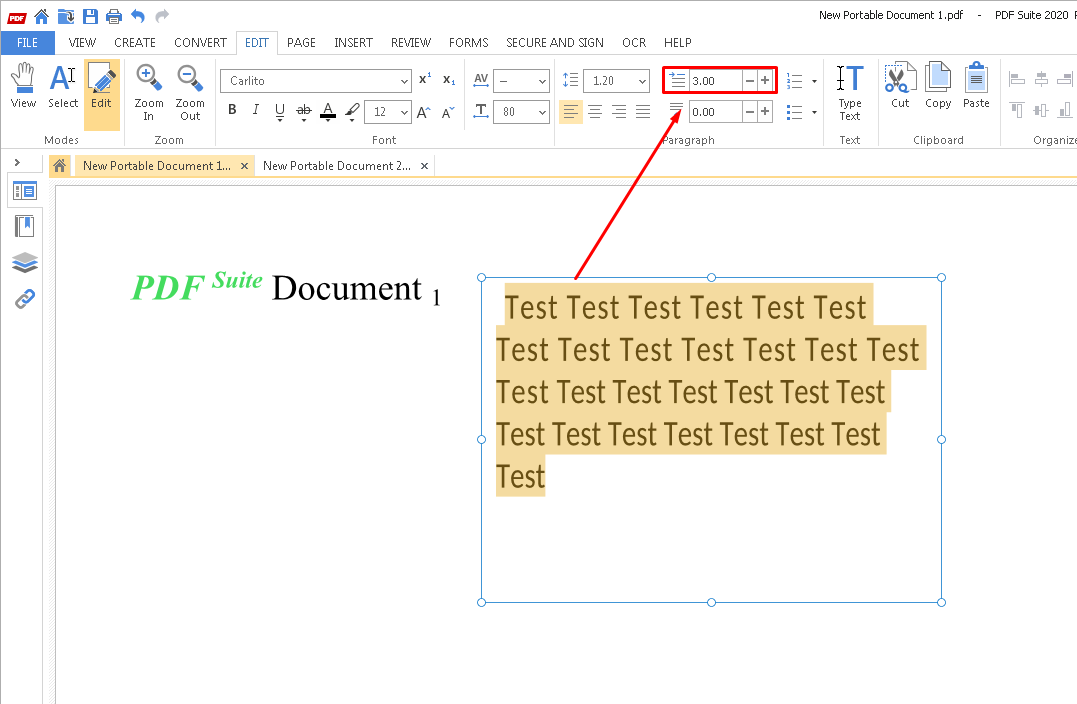Switch to View mode with the hand tool
This screenshot has height=704, width=1077.
(23, 86)
